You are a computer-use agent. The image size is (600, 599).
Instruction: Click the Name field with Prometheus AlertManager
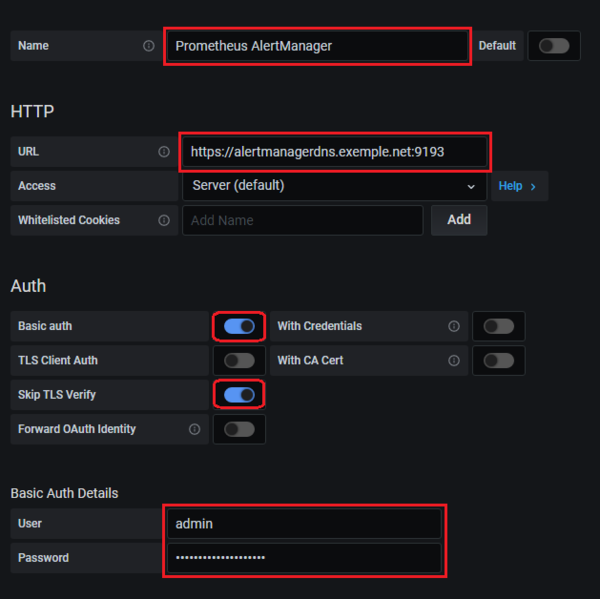(x=316, y=46)
